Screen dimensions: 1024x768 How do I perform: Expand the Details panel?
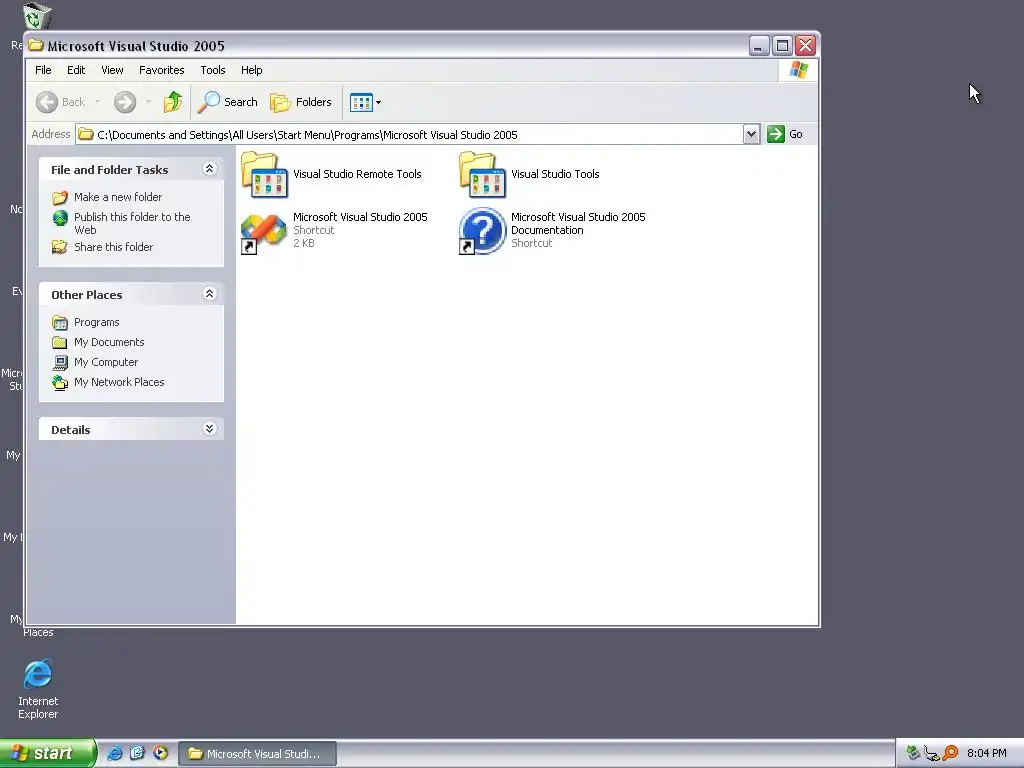pos(209,428)
